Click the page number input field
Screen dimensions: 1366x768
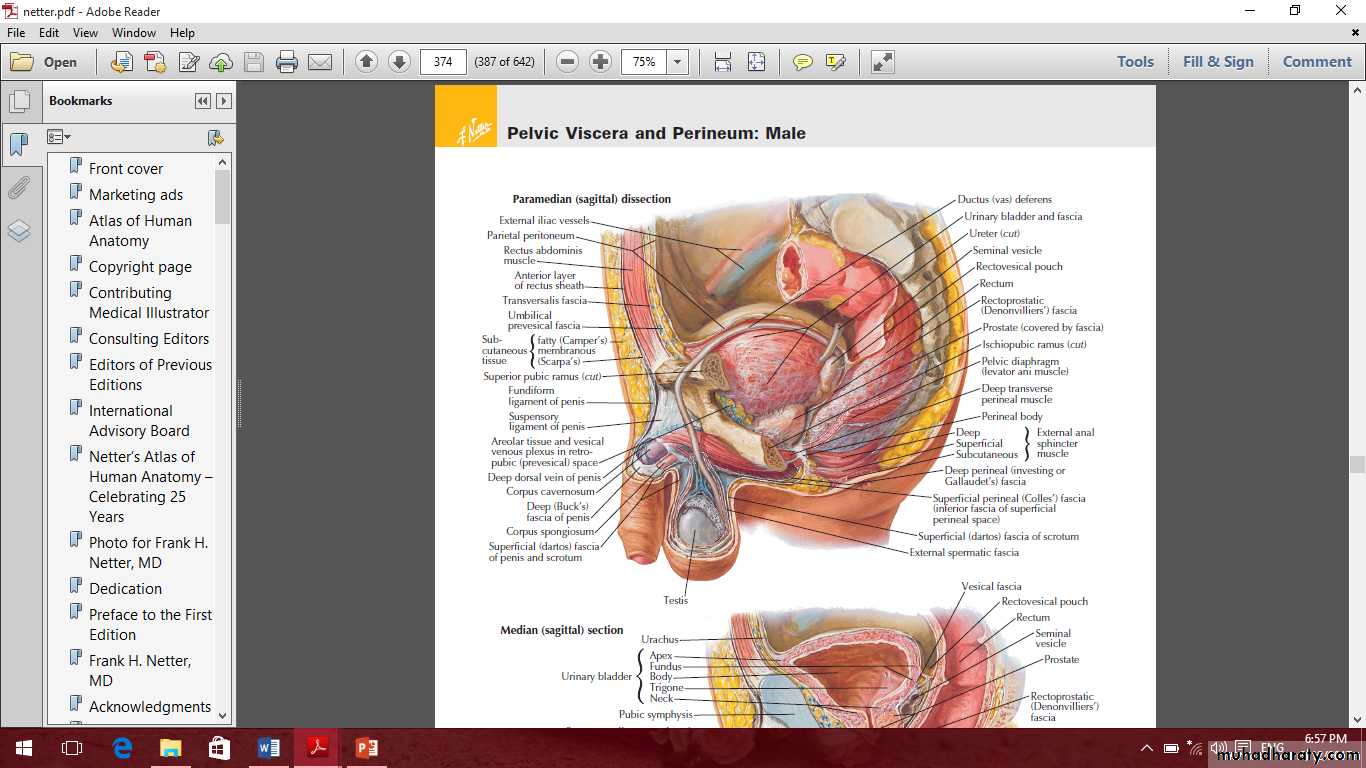tap(443, 62)
